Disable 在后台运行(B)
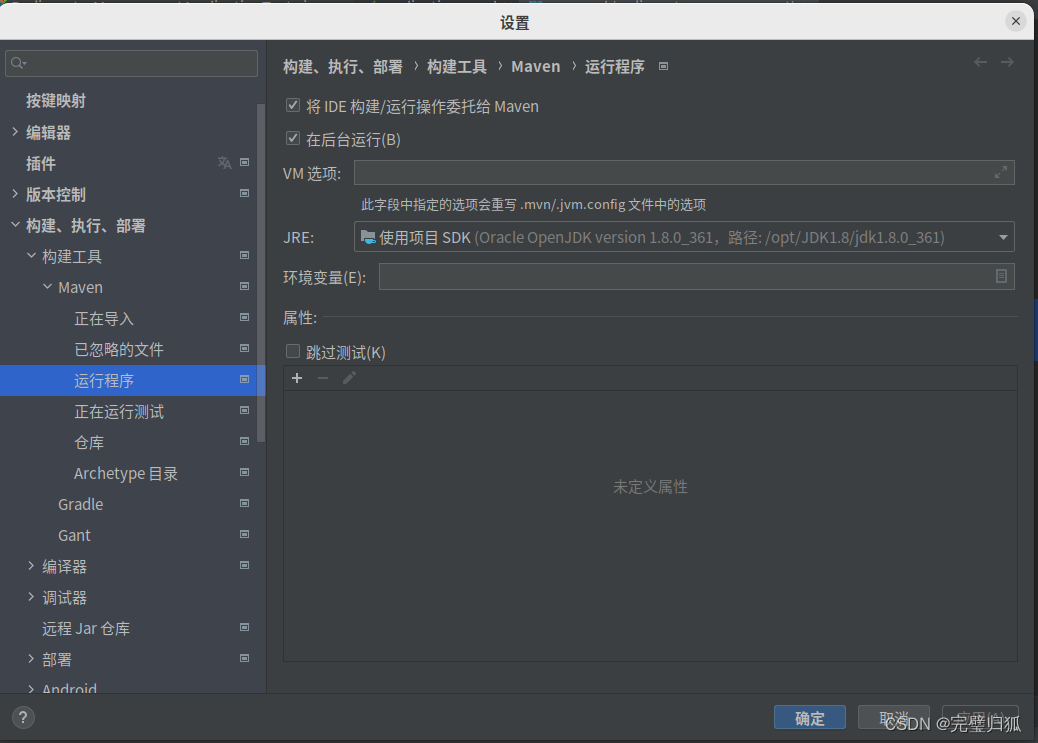The image size is (1038, 743). [x=293, y=139]
